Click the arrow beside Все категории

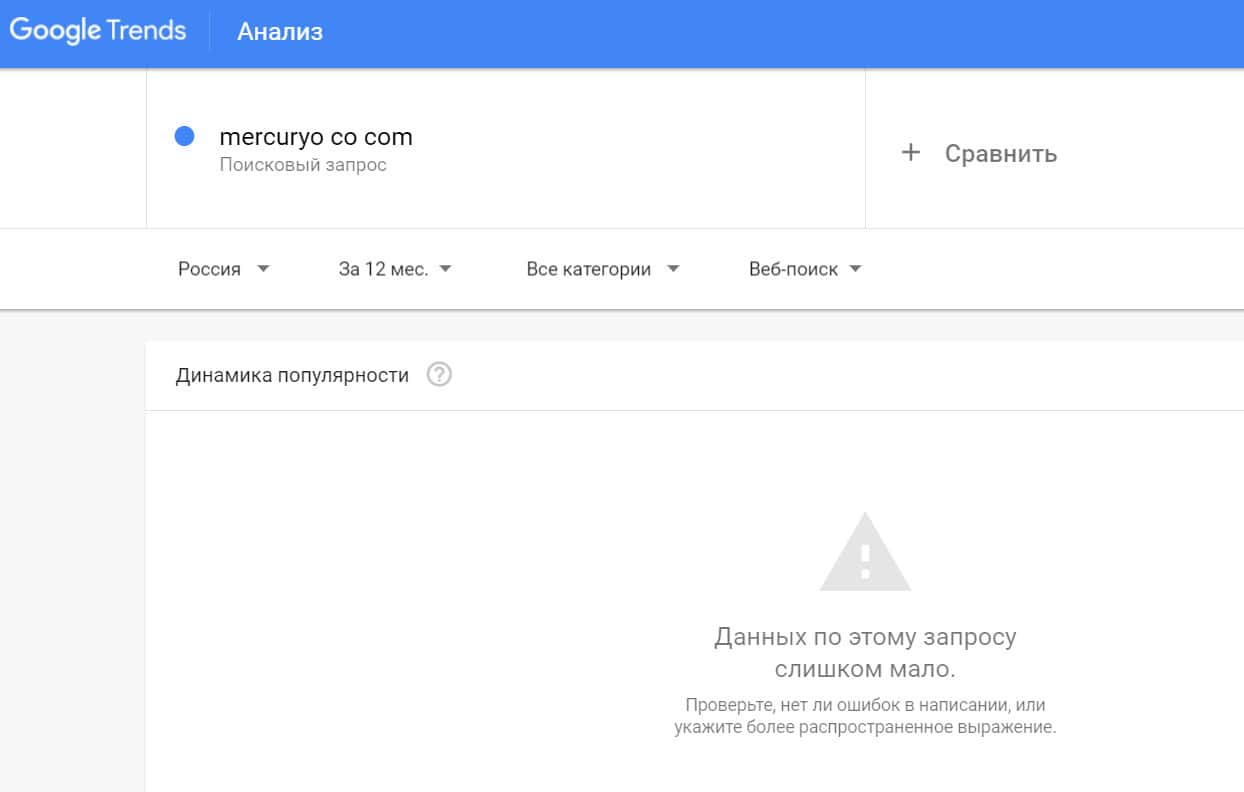pos(673,269)
